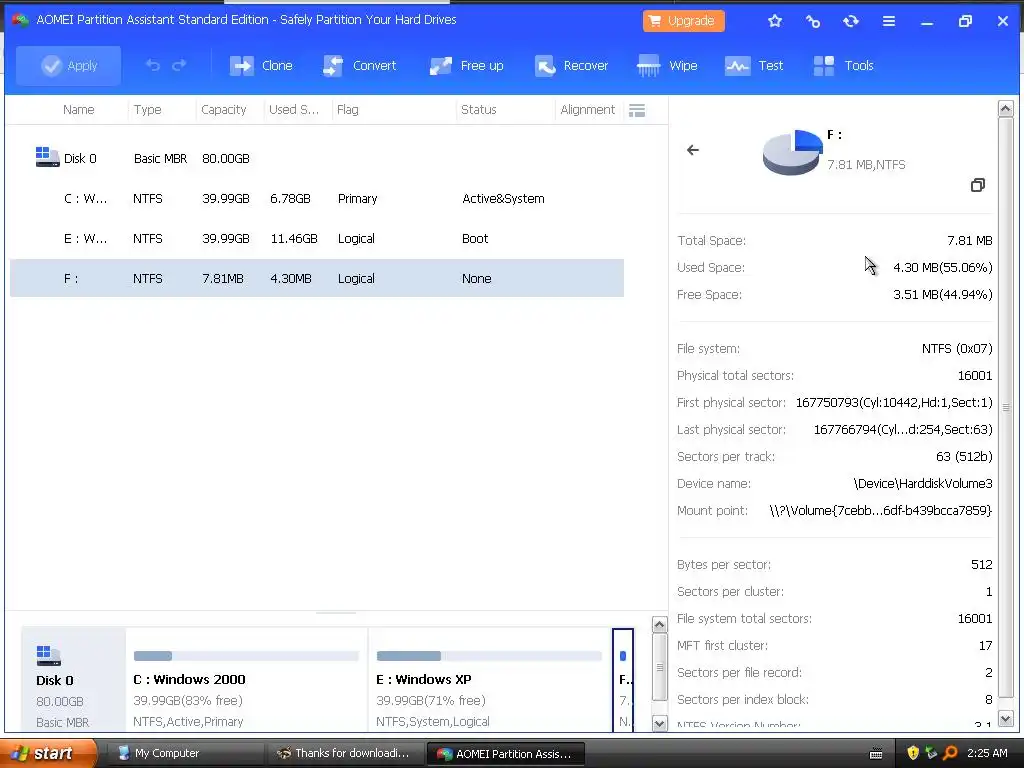
Task: Select the narrow F: partition block
Action: pyautogui.click(x=623, y=679)
